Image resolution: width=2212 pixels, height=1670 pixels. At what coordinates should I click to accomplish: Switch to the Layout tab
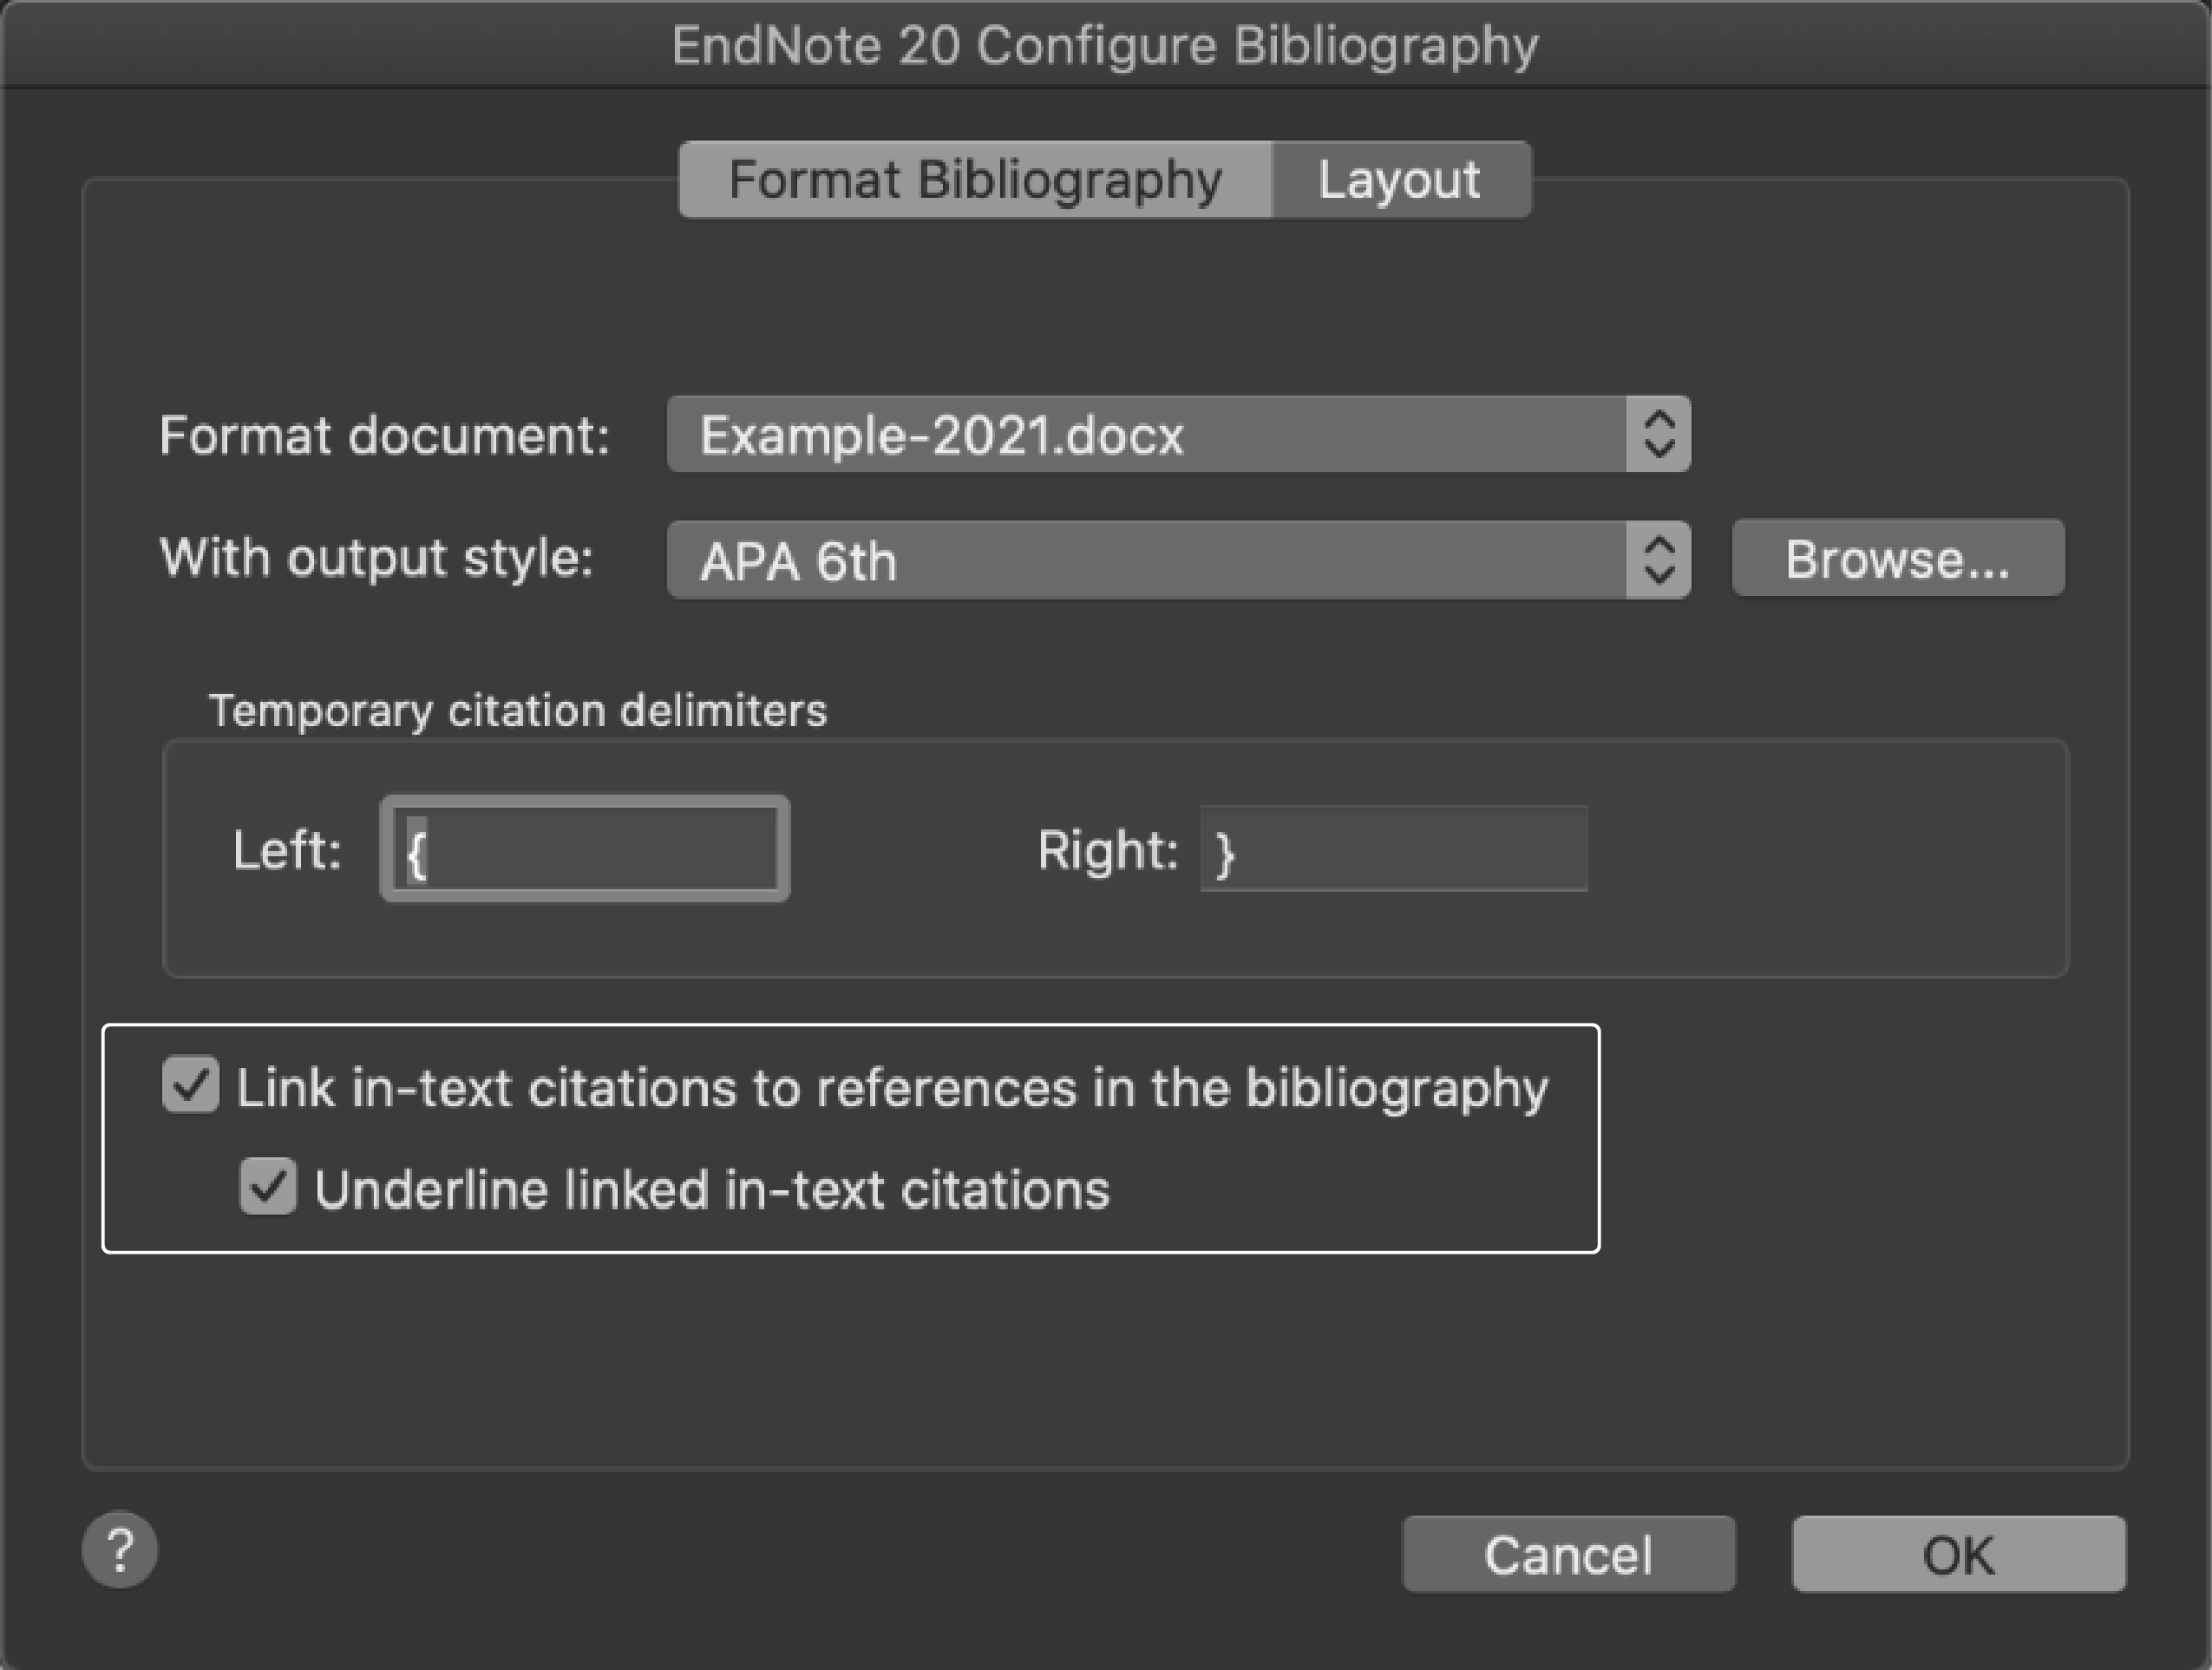(1399, 180)
